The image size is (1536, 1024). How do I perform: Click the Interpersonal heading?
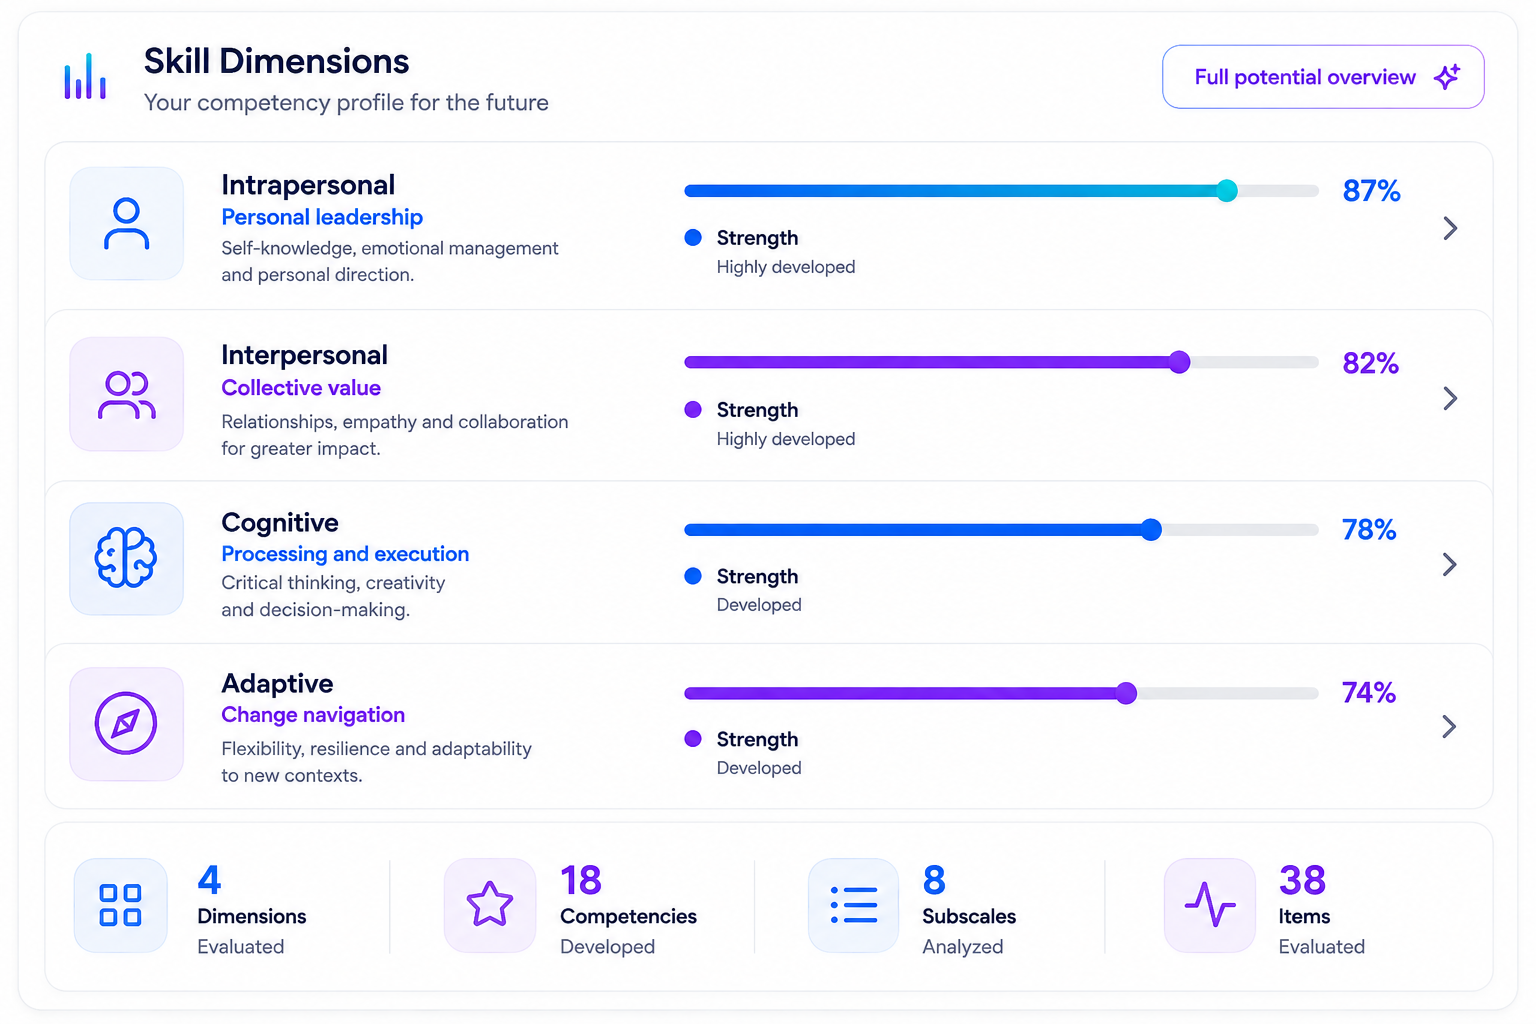click(304, 355)
